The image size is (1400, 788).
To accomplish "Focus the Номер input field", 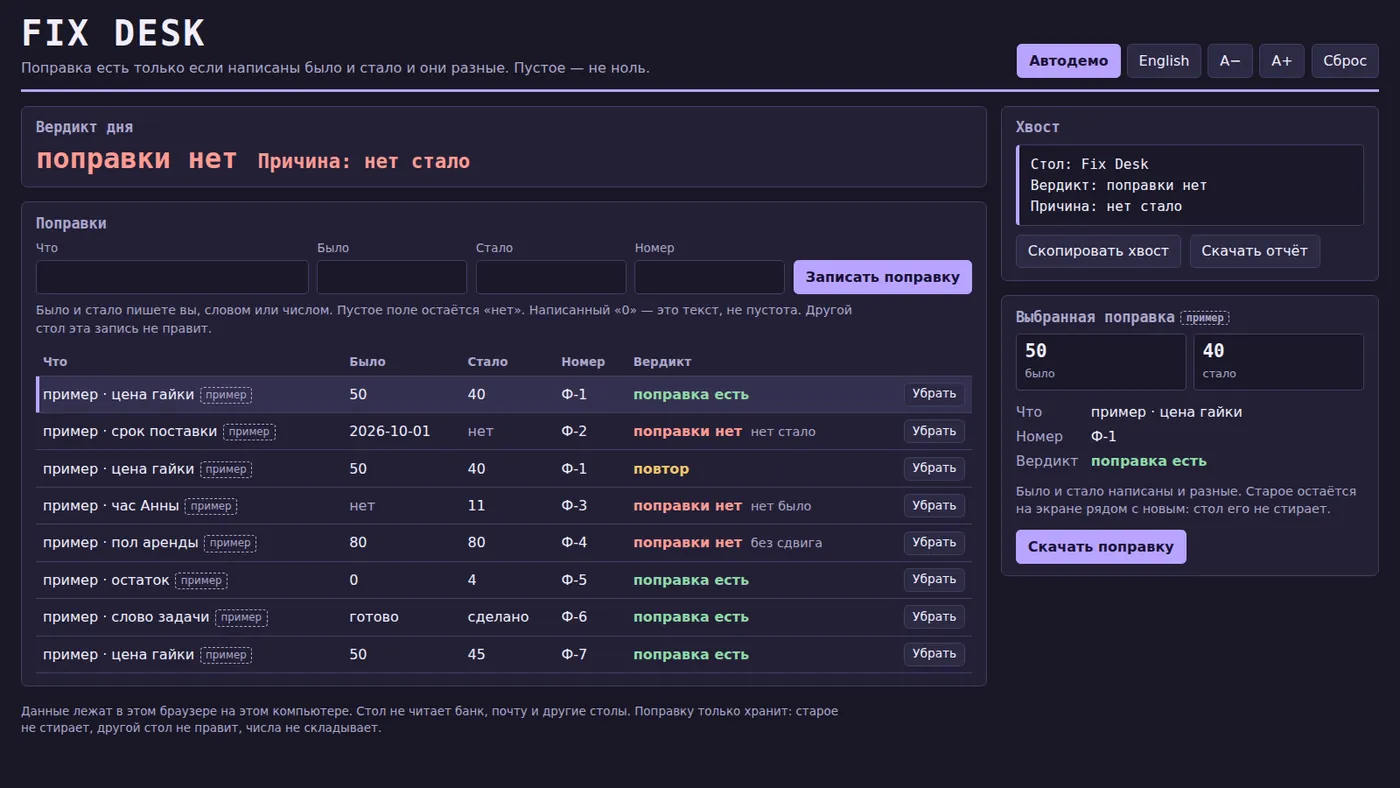I will click(709, 277).
